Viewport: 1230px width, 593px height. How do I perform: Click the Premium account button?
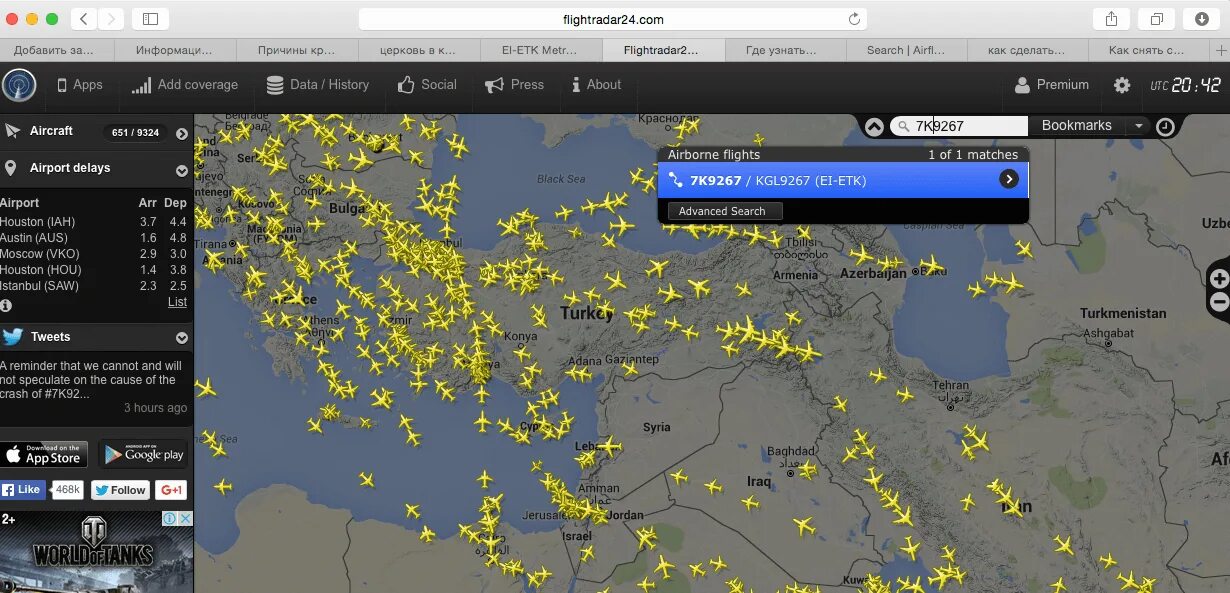(1052, 85)
